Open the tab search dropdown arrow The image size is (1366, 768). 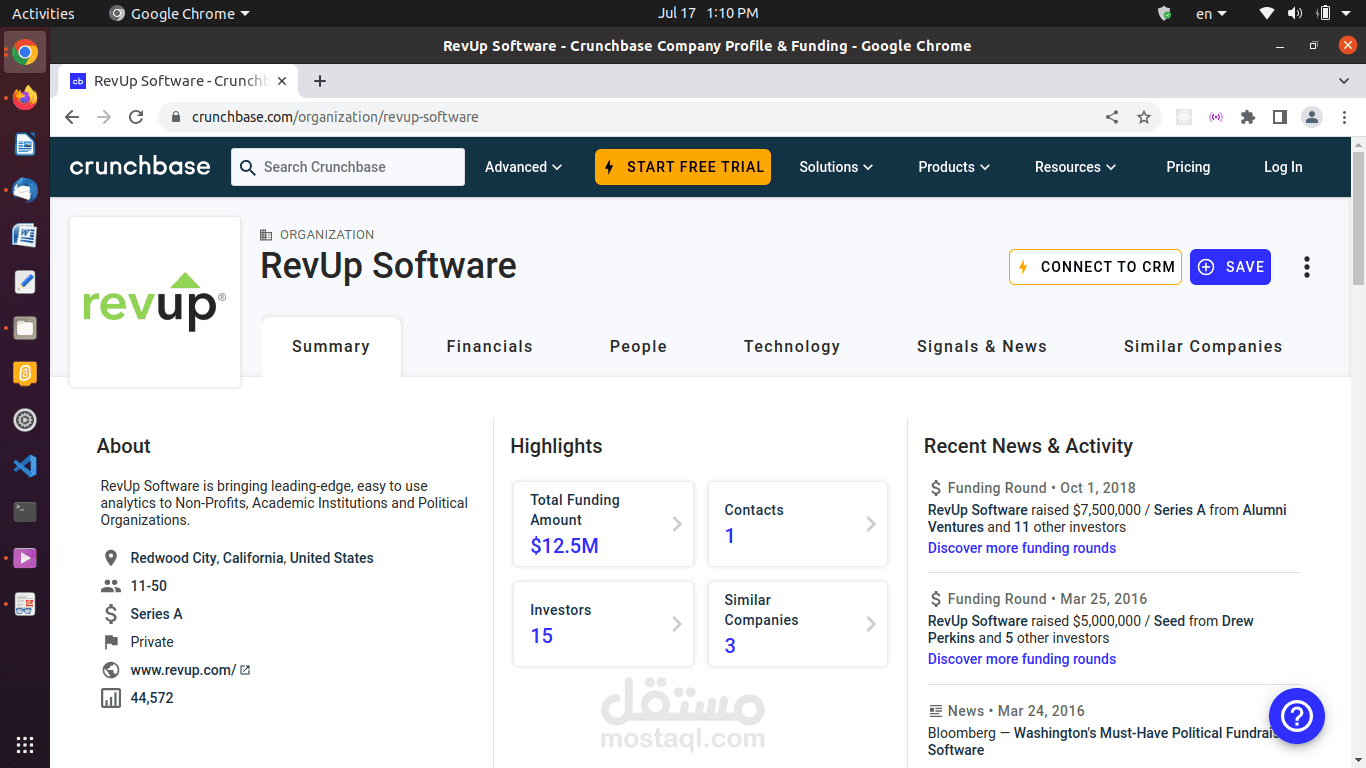pyautogui.click(x=1344, y=81)
